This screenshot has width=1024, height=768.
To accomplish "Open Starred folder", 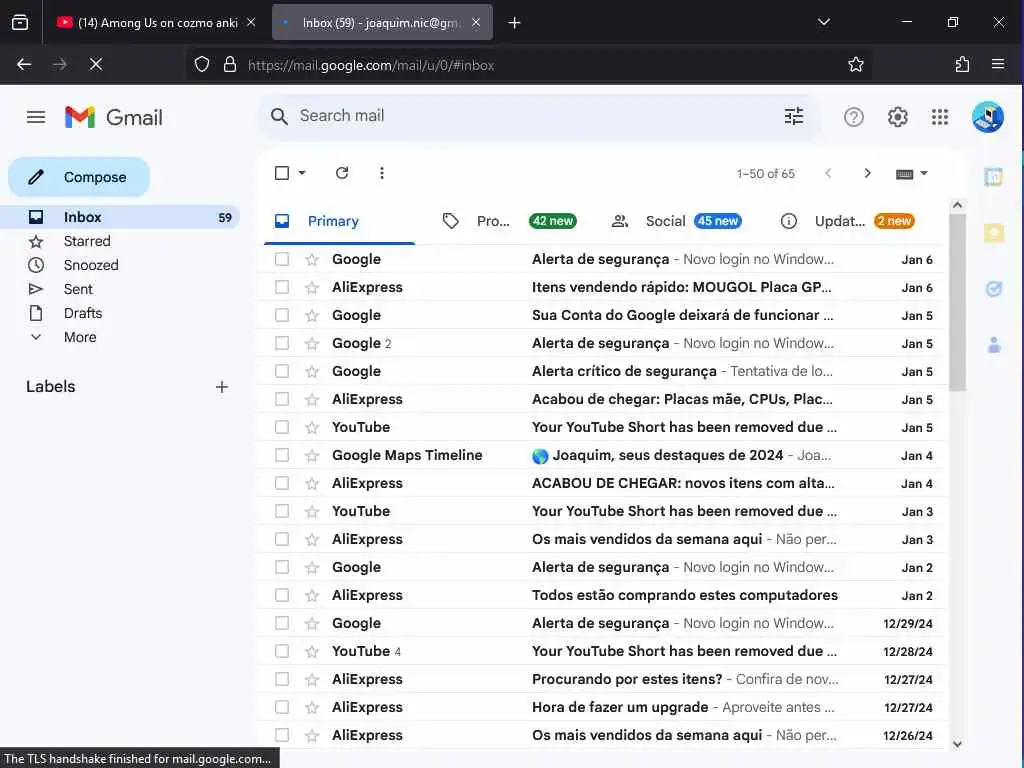I will 87,241.
